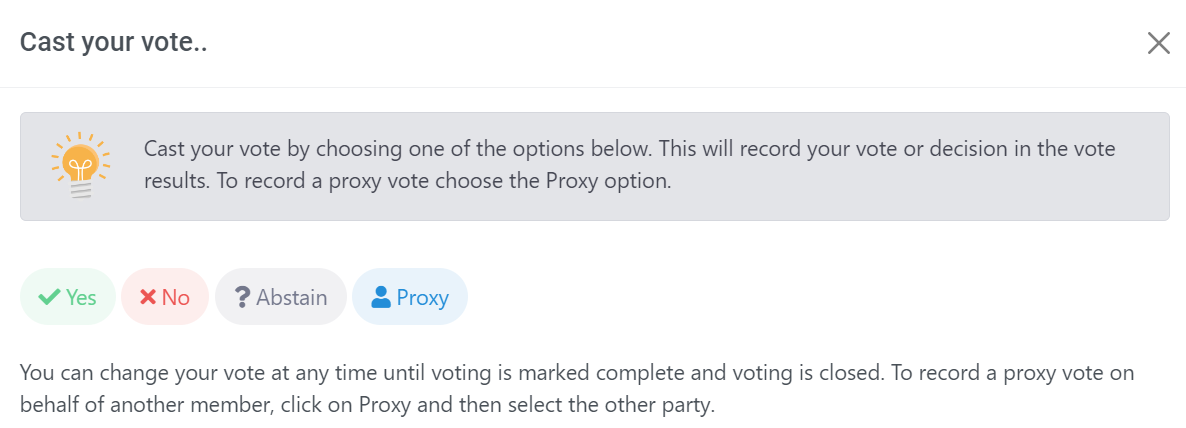Viewport: 1186px width, 428px height.
Task: Close the Cast your vote dialog
Action: (x=1158, y=43)
